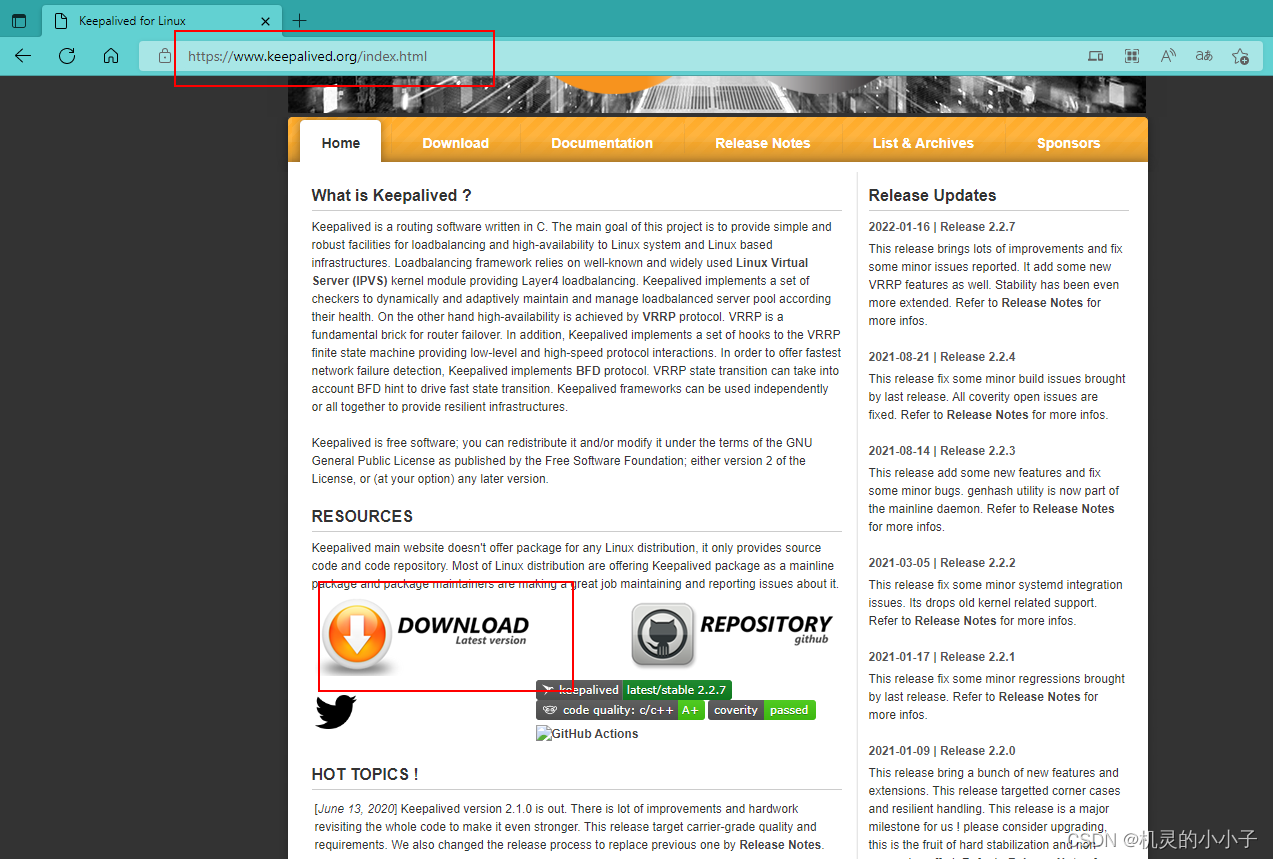Click Release Notes link under Release 2.2.1
The image size is (1273, 859).
click(1040, 697)
